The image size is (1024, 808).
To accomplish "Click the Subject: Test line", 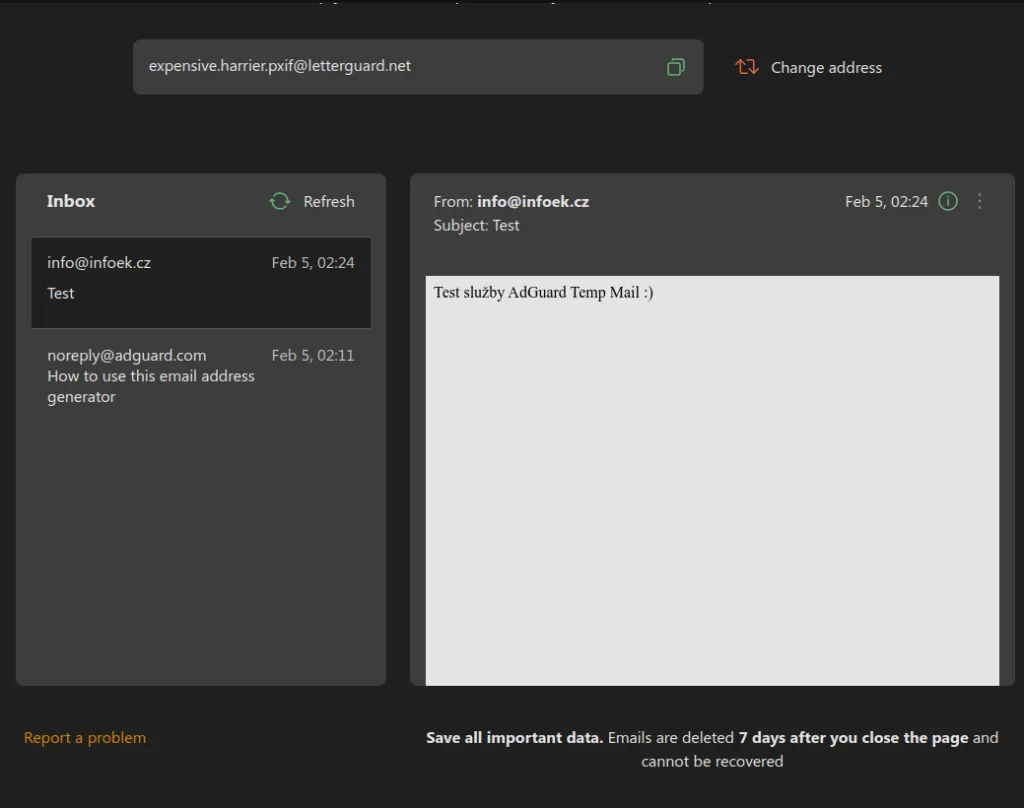I will pos(477,225).
